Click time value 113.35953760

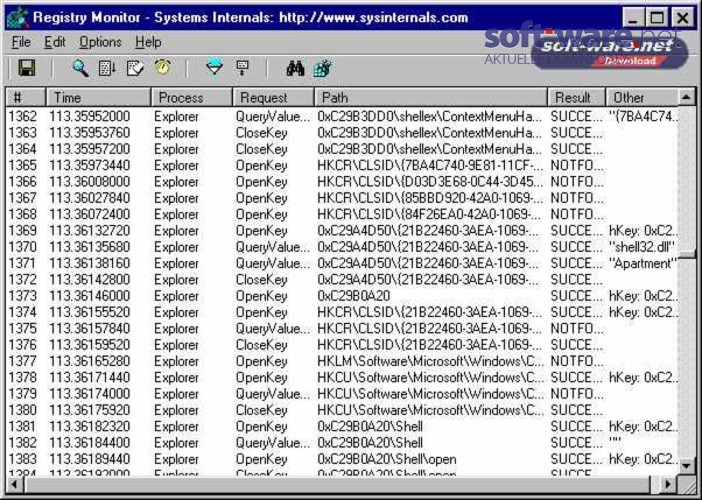click(90, 132)
